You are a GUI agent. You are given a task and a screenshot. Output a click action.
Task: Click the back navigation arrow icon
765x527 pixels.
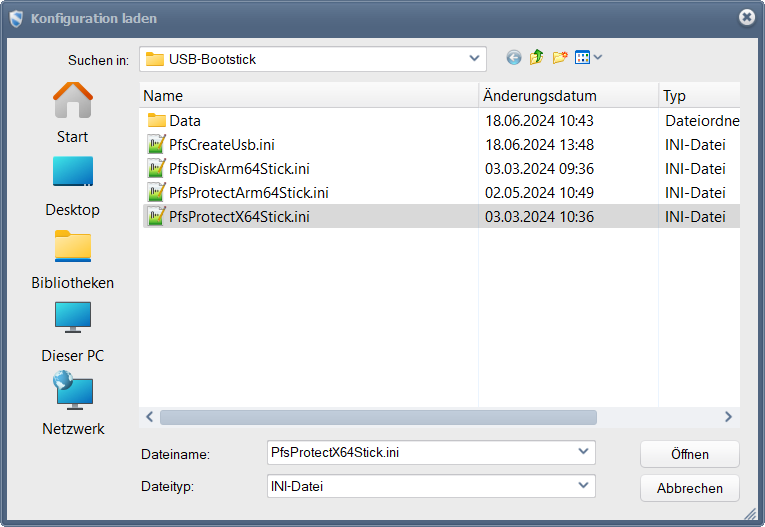tap(514, 58)
